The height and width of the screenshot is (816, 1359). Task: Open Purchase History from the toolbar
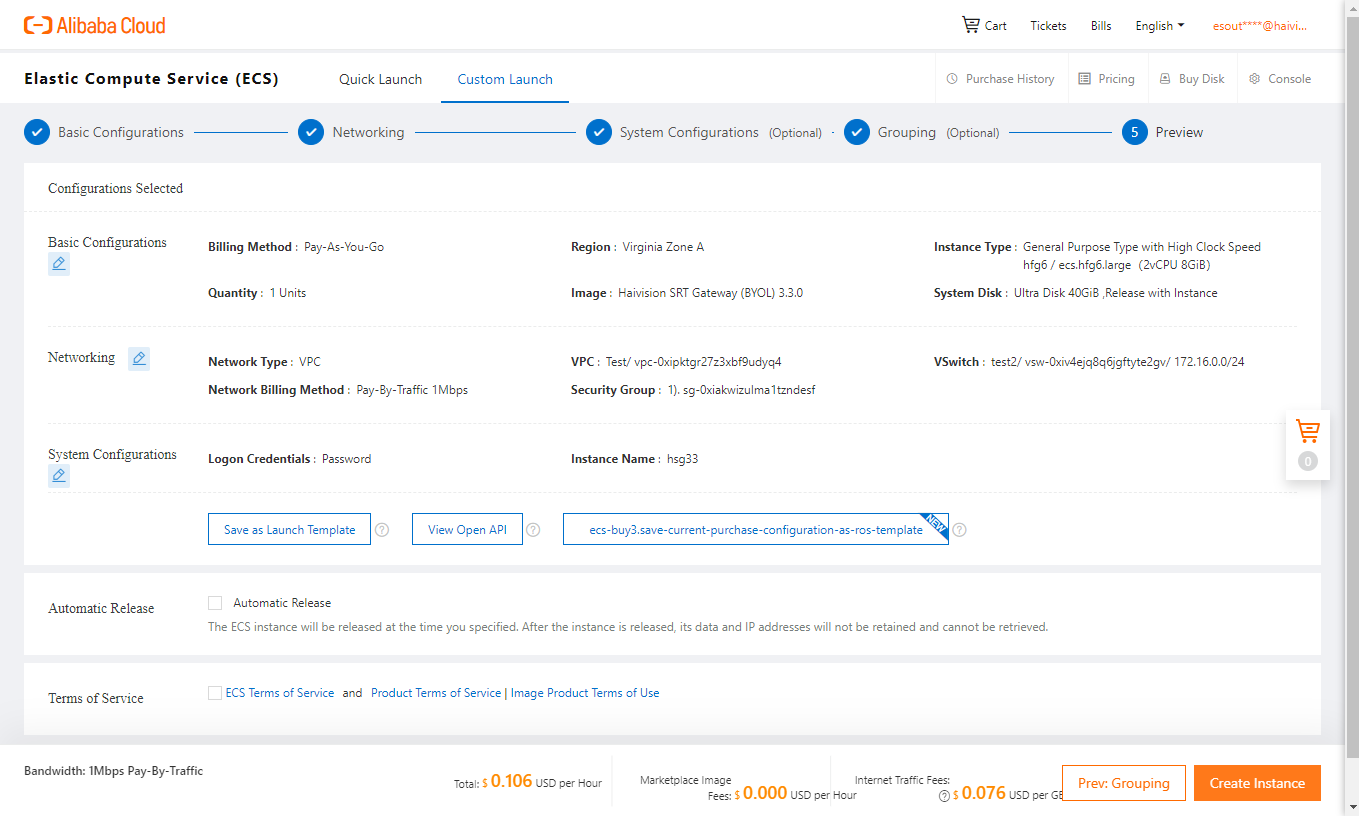pos(1000,79)
